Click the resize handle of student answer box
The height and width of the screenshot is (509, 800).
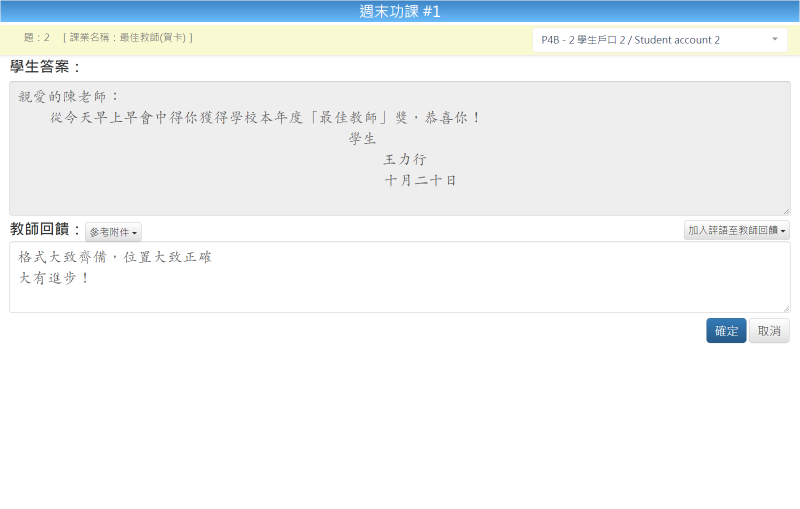(x=786, y=211)
